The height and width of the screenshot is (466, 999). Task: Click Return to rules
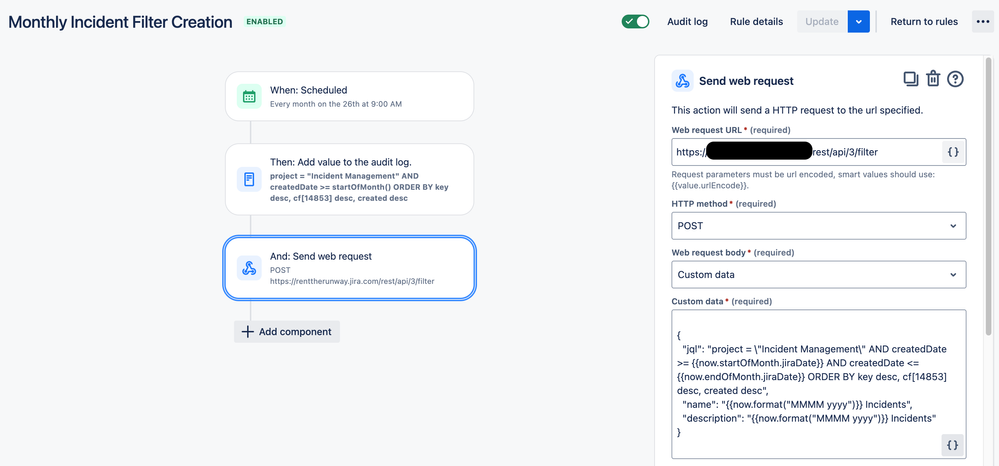[x=924, y=22]
